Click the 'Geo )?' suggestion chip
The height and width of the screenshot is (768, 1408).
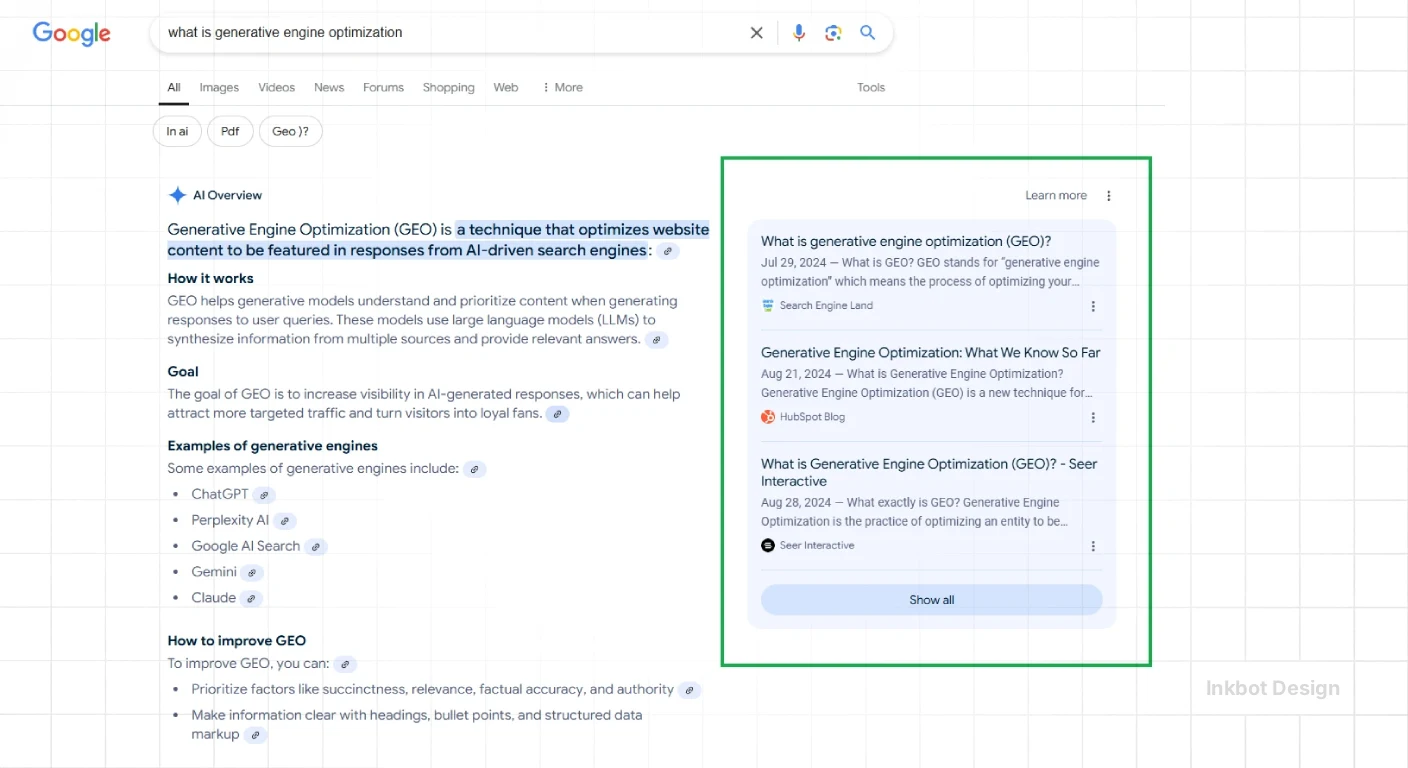pyautogui.click(x=290, y=131)
